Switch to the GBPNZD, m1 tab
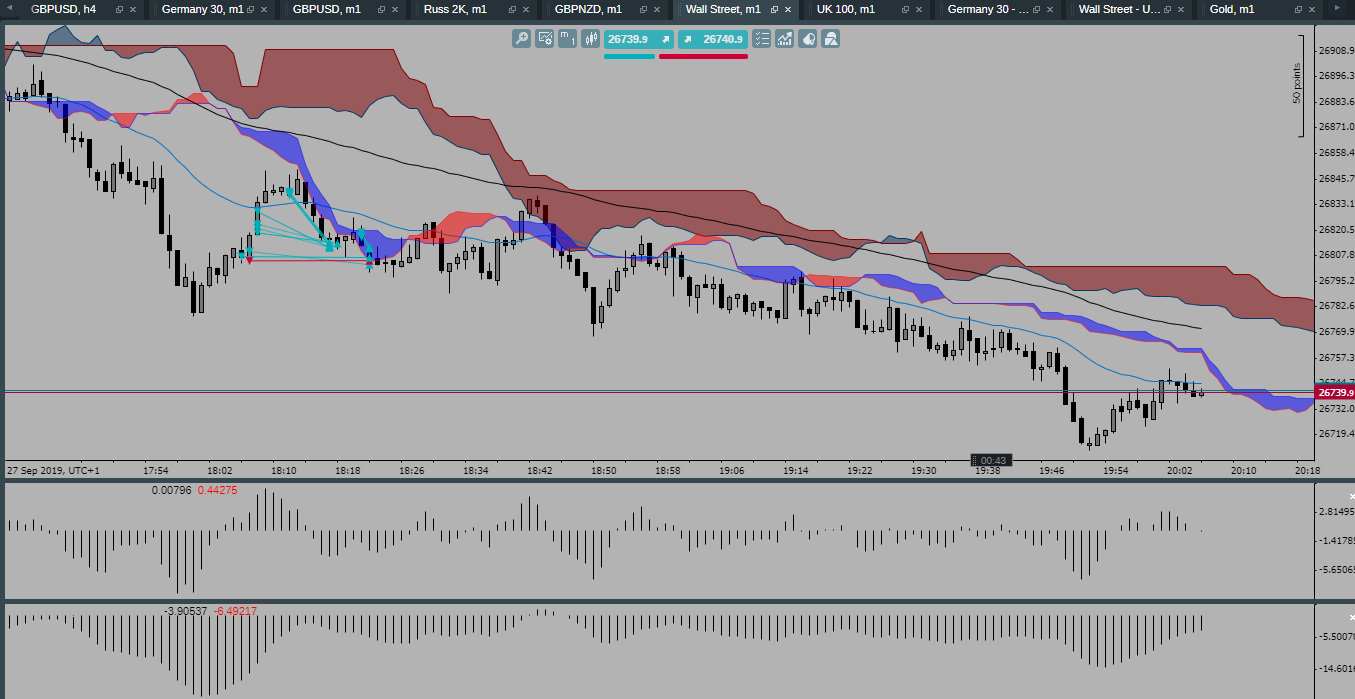Screen dimensions: 1355x699 pos(588,9)
